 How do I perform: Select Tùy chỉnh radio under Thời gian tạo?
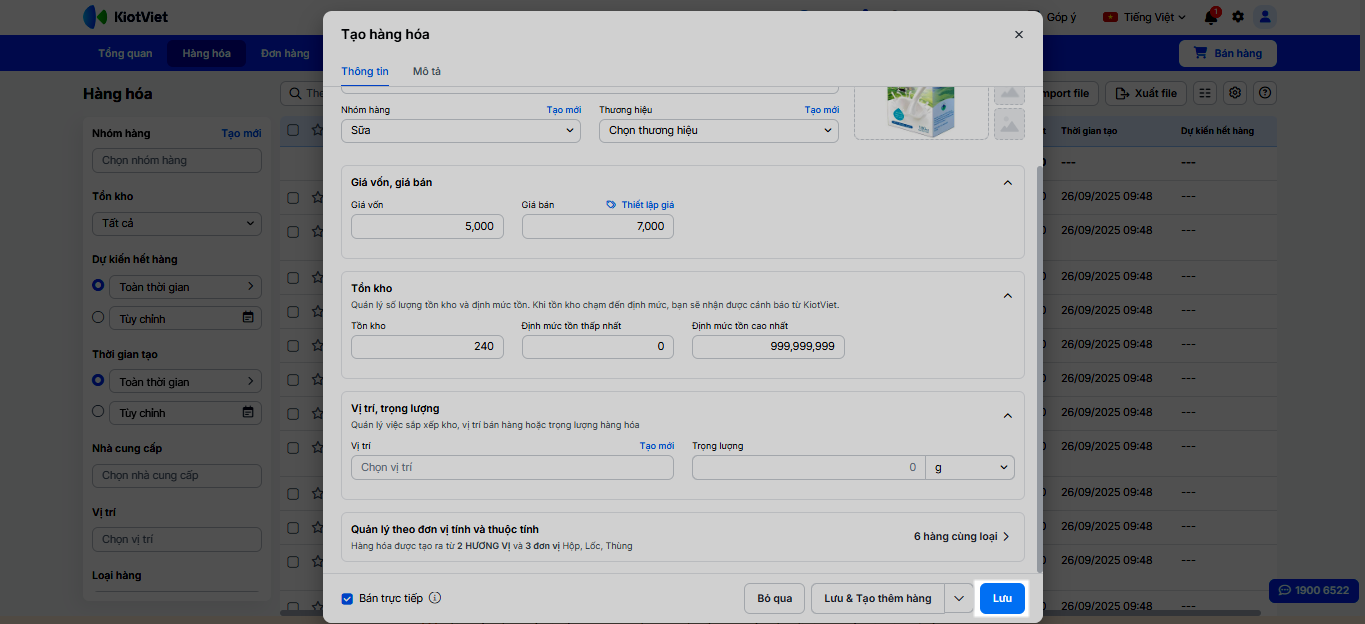[98, 411]
